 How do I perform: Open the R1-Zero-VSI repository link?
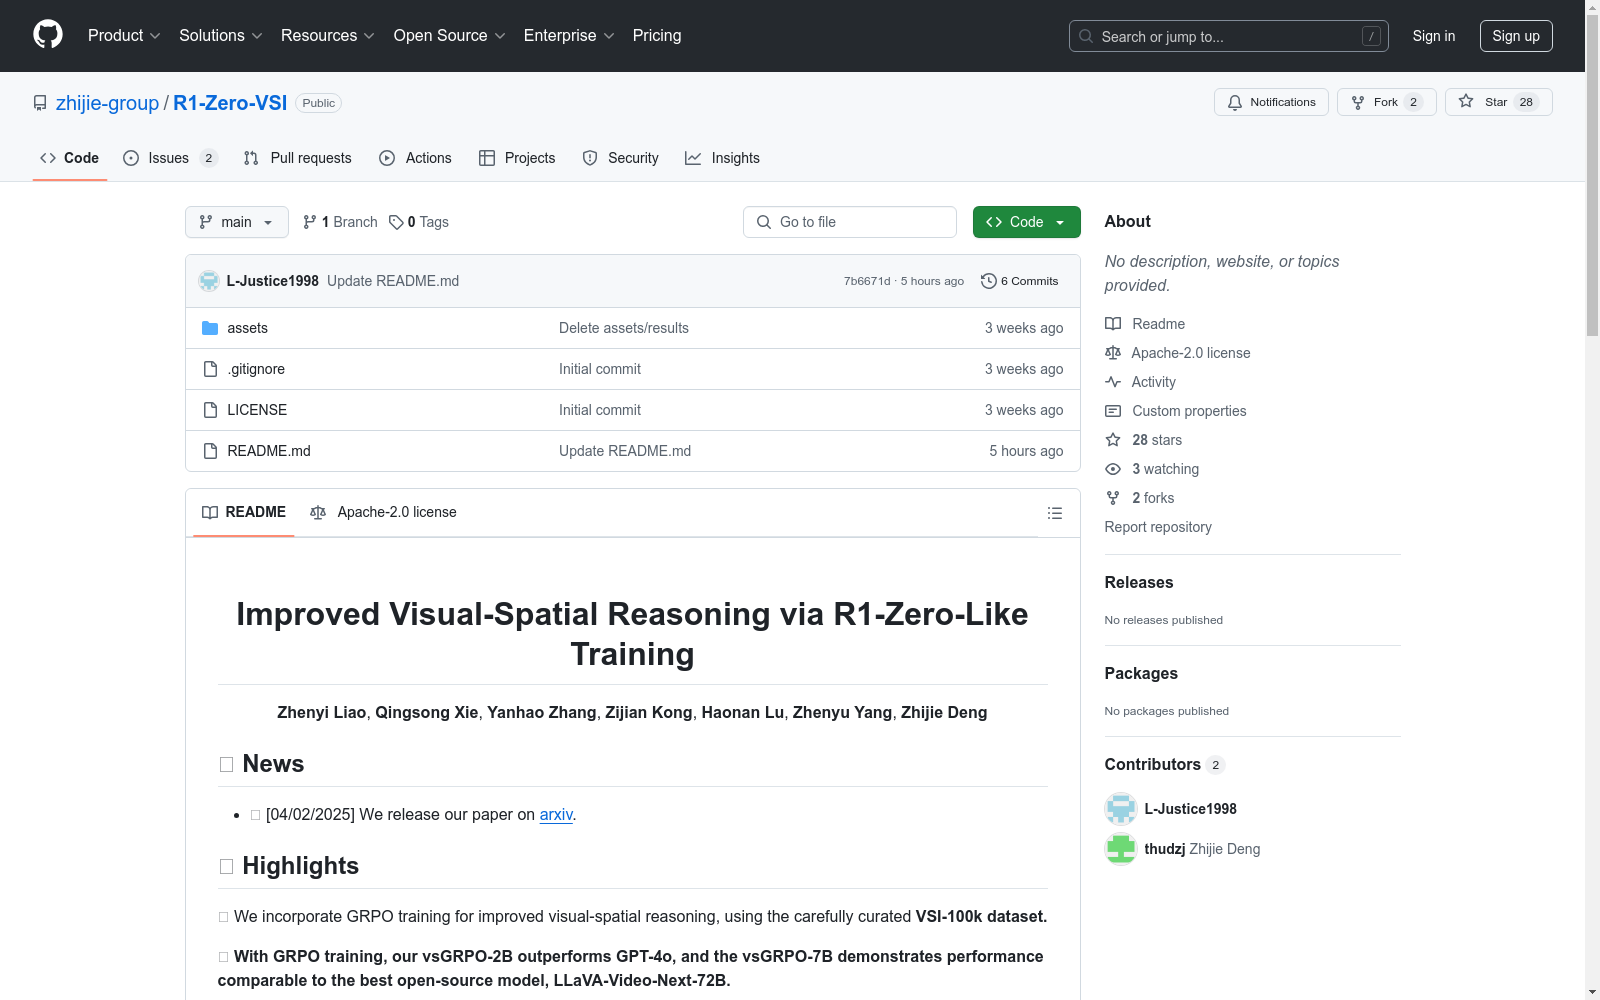click(x=230, y=103)
